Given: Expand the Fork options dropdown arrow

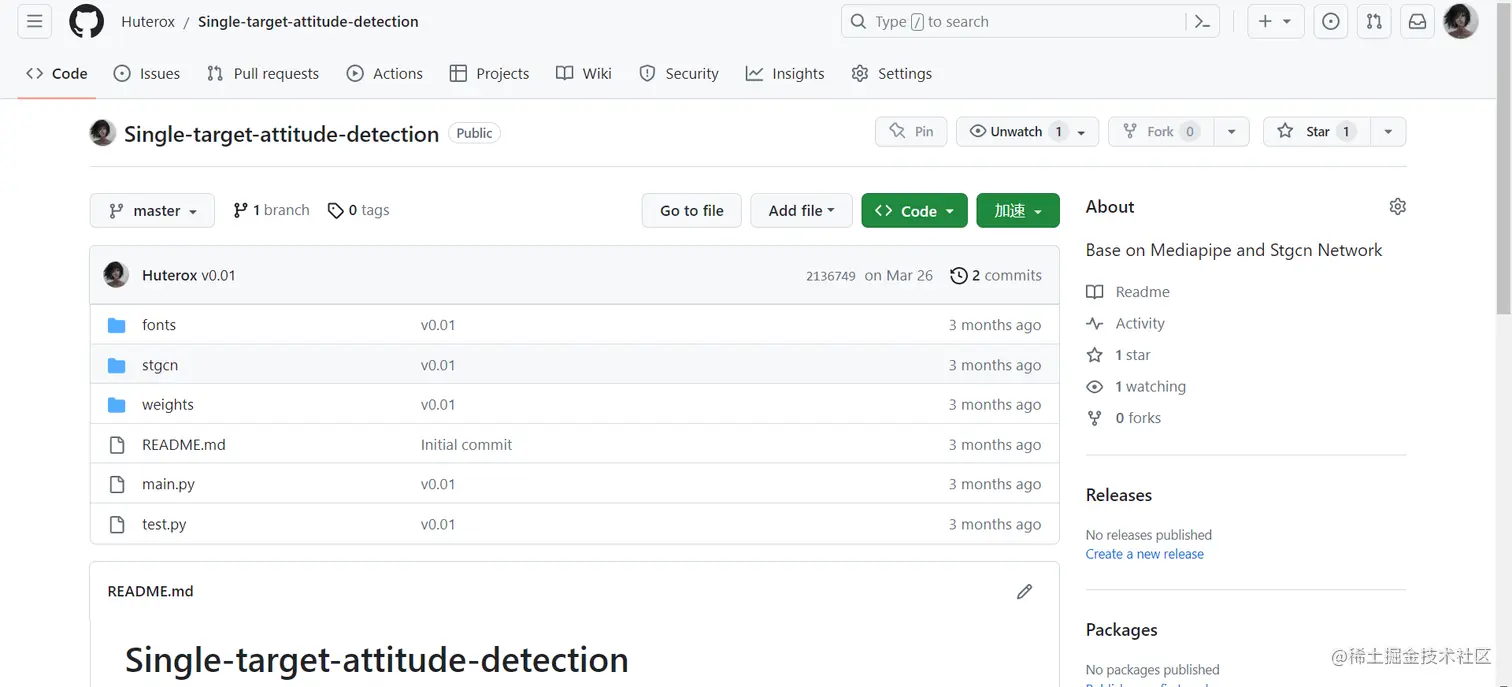Looking at the screenshot, I should pyautogui.click(x=1231, y=132).
